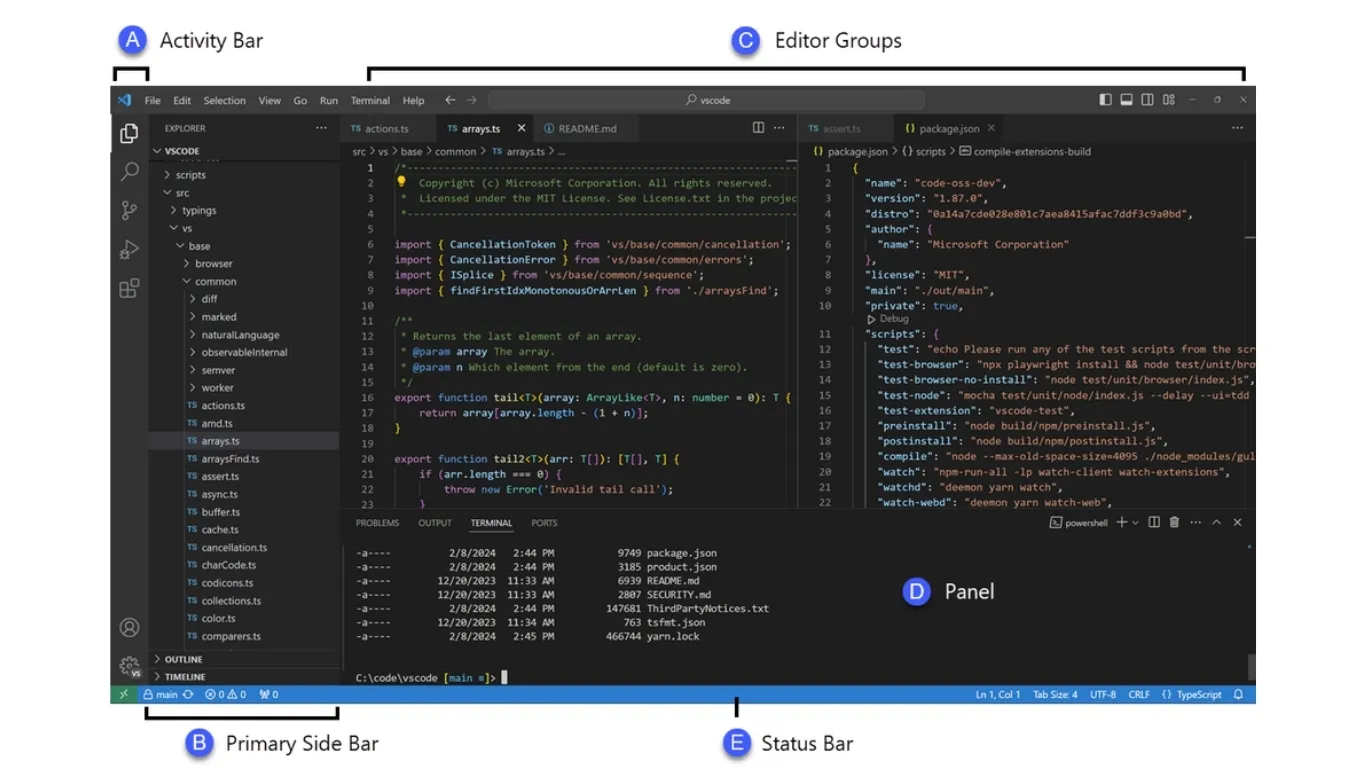
Task: Switch to the OUTPUT panel tab
Action: (435, 523)
